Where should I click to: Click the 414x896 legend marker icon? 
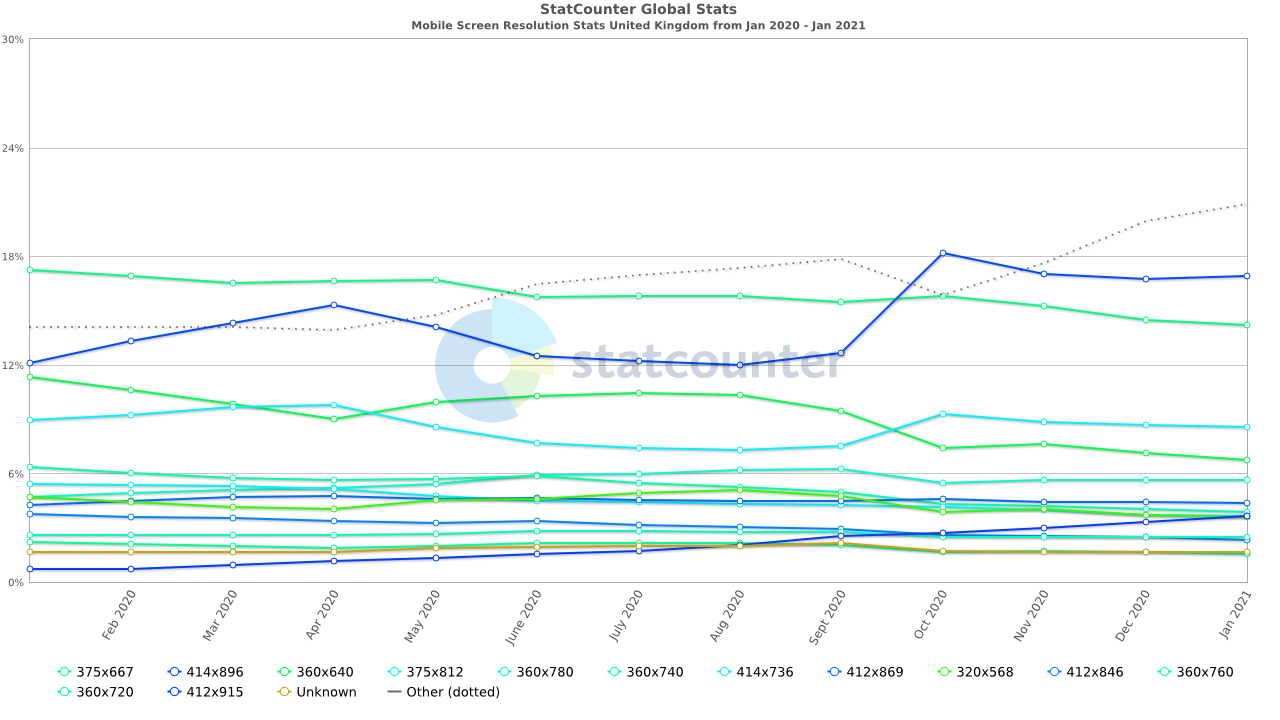(175, 672)
